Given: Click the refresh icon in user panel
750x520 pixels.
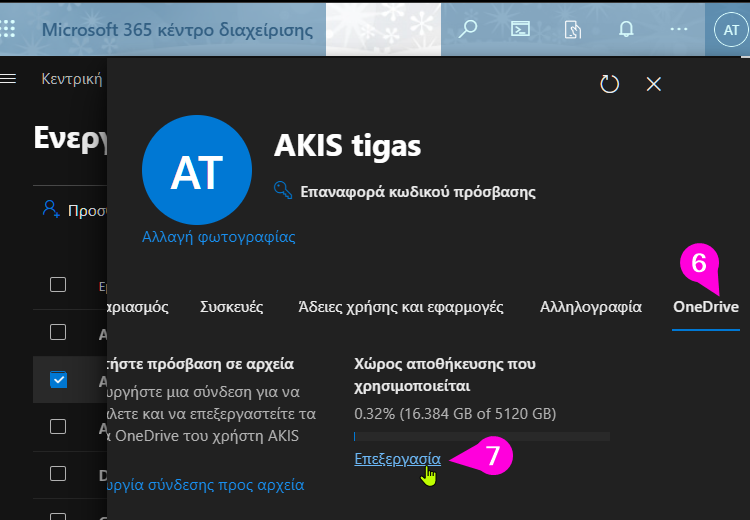Looking at the screenshot, I should 609,84.
